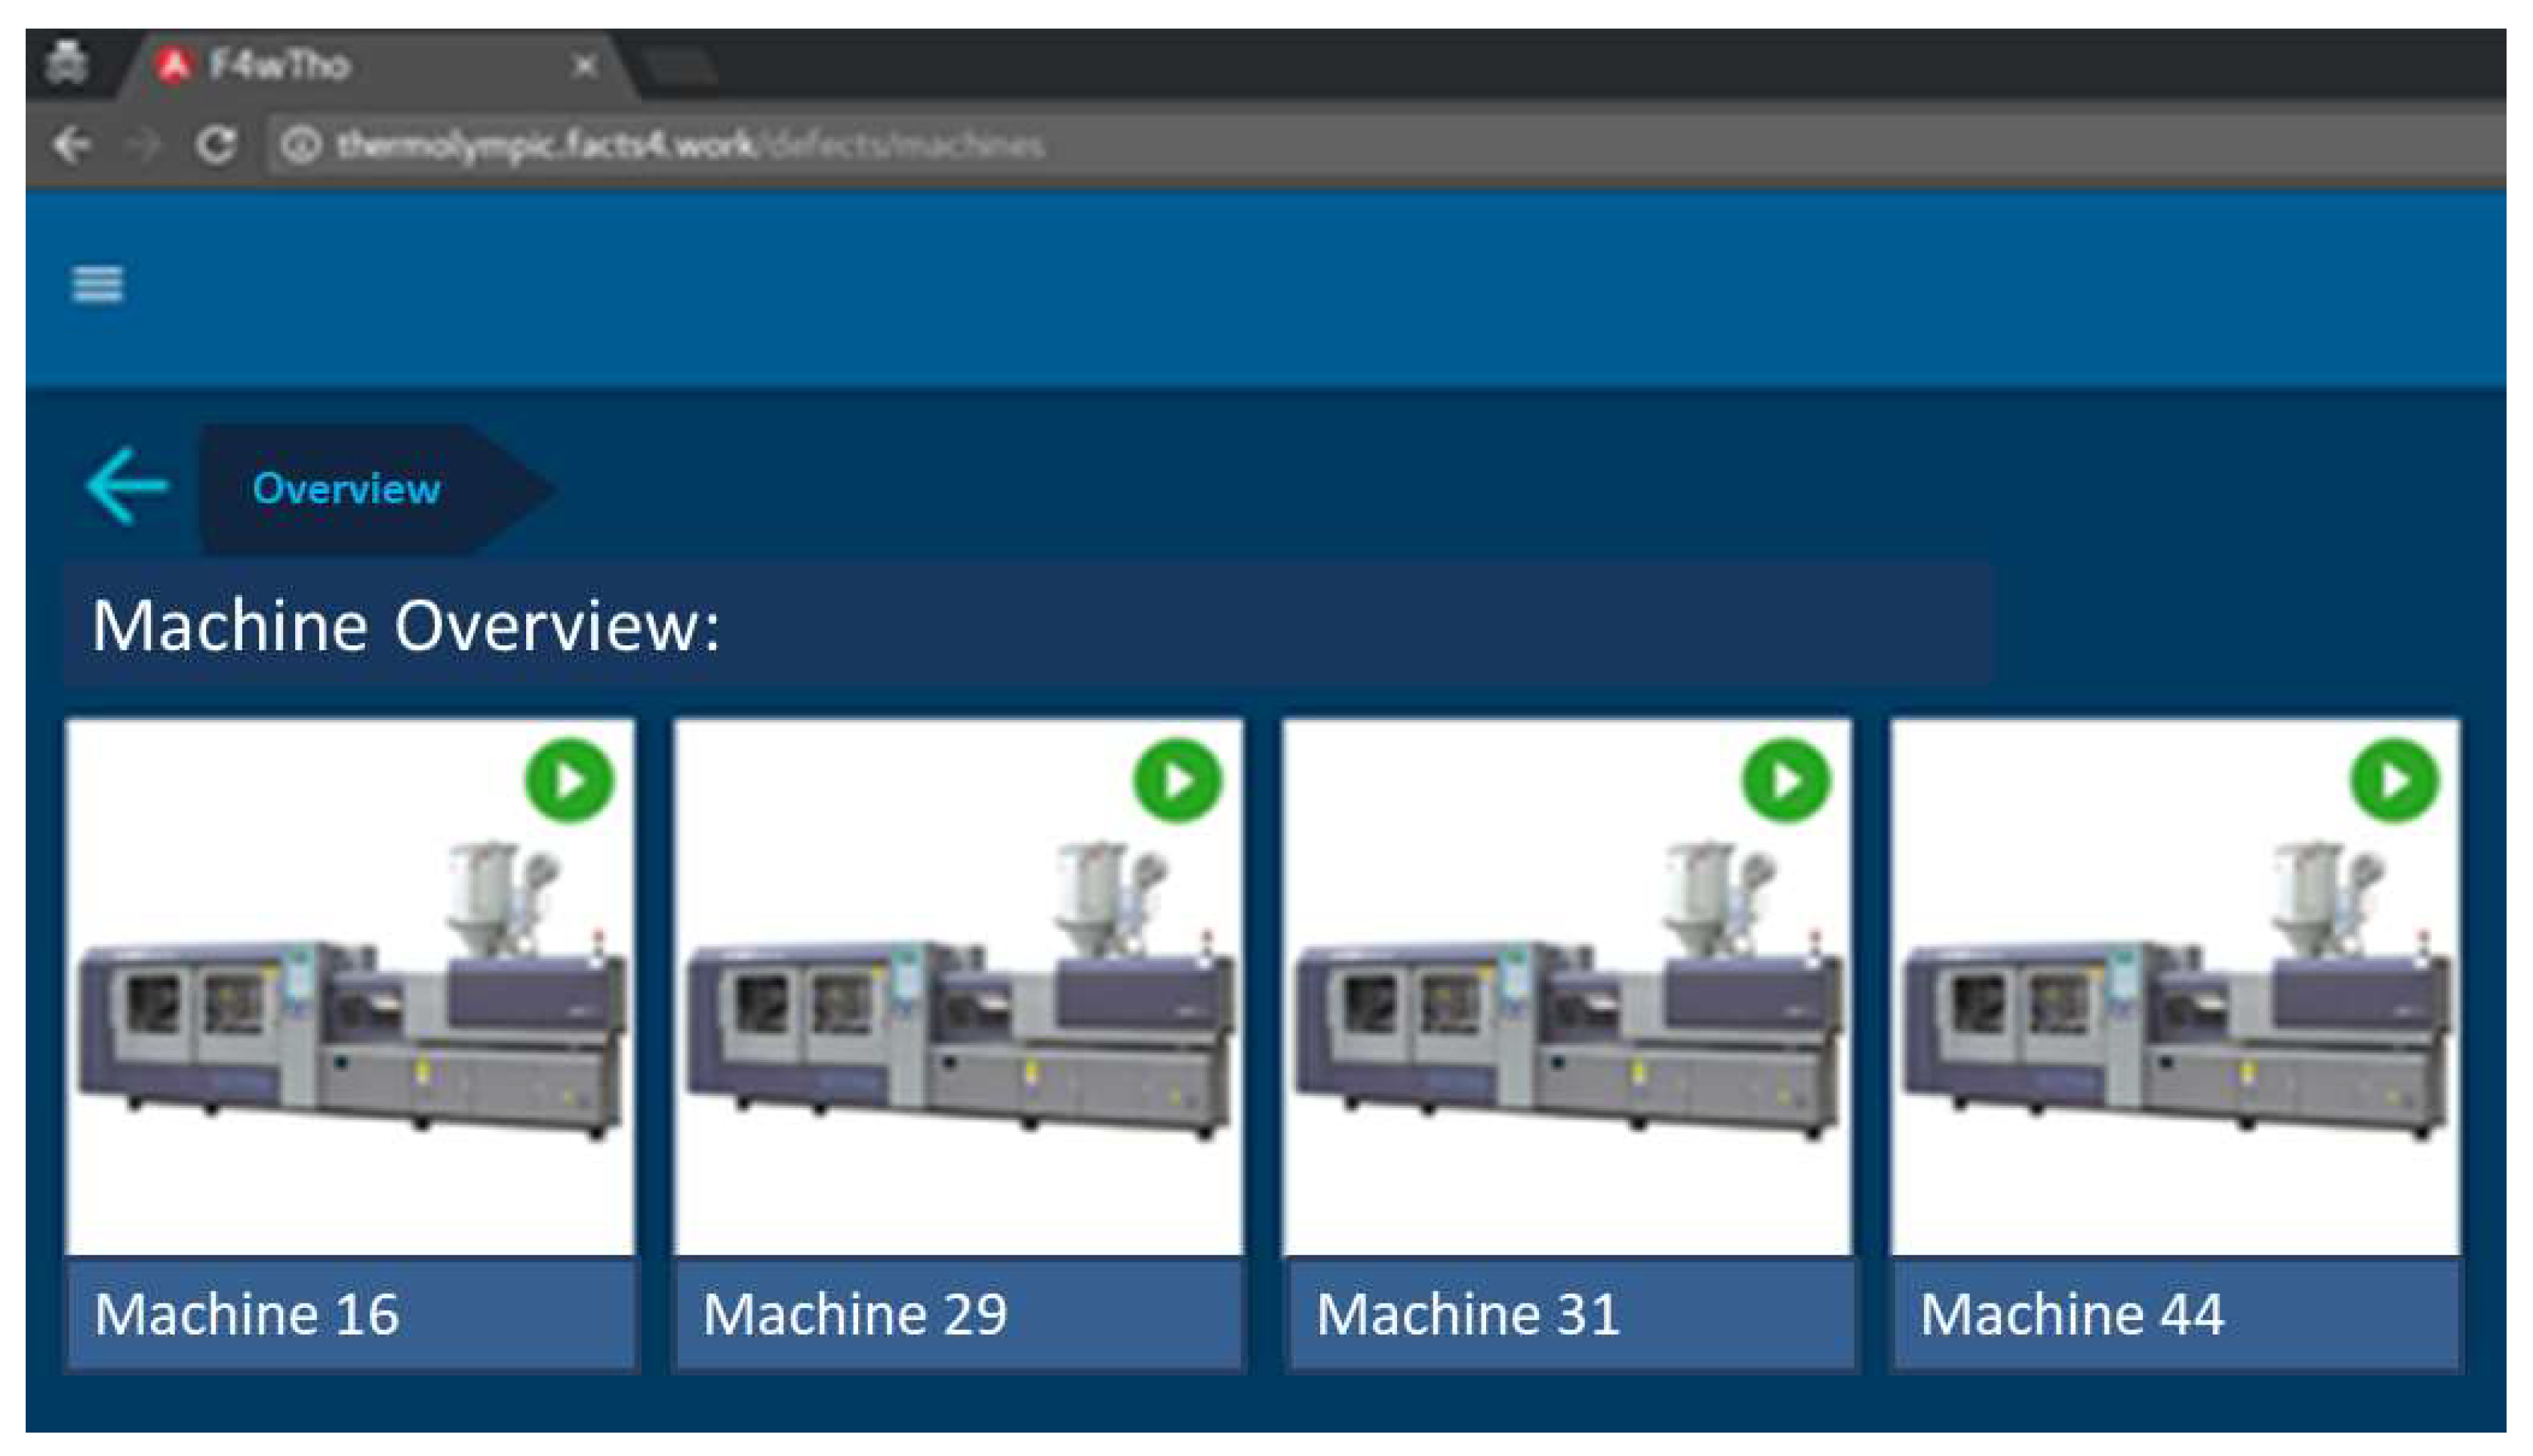2533x1456 pixels.
Task: Click green play icon on Machine 29
Action: pos(1177,781)
